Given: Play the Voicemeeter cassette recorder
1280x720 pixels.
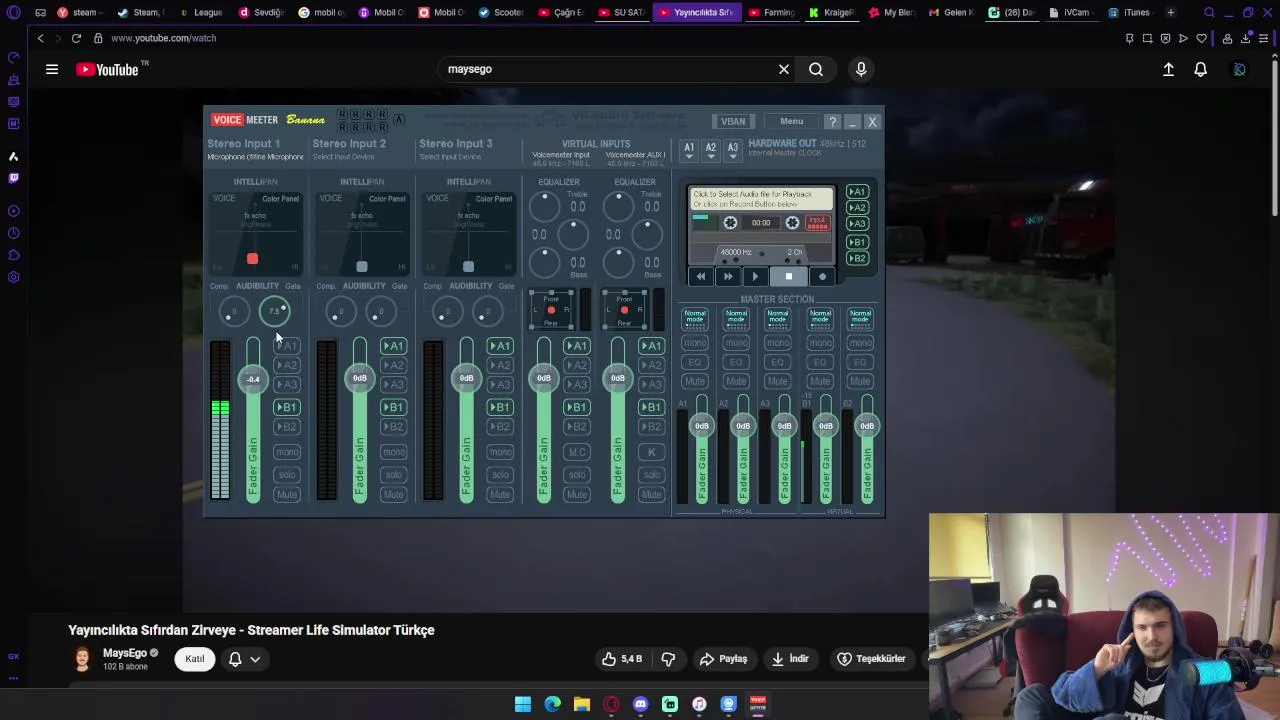Looking at the screenshot, I should click(755, 277).
